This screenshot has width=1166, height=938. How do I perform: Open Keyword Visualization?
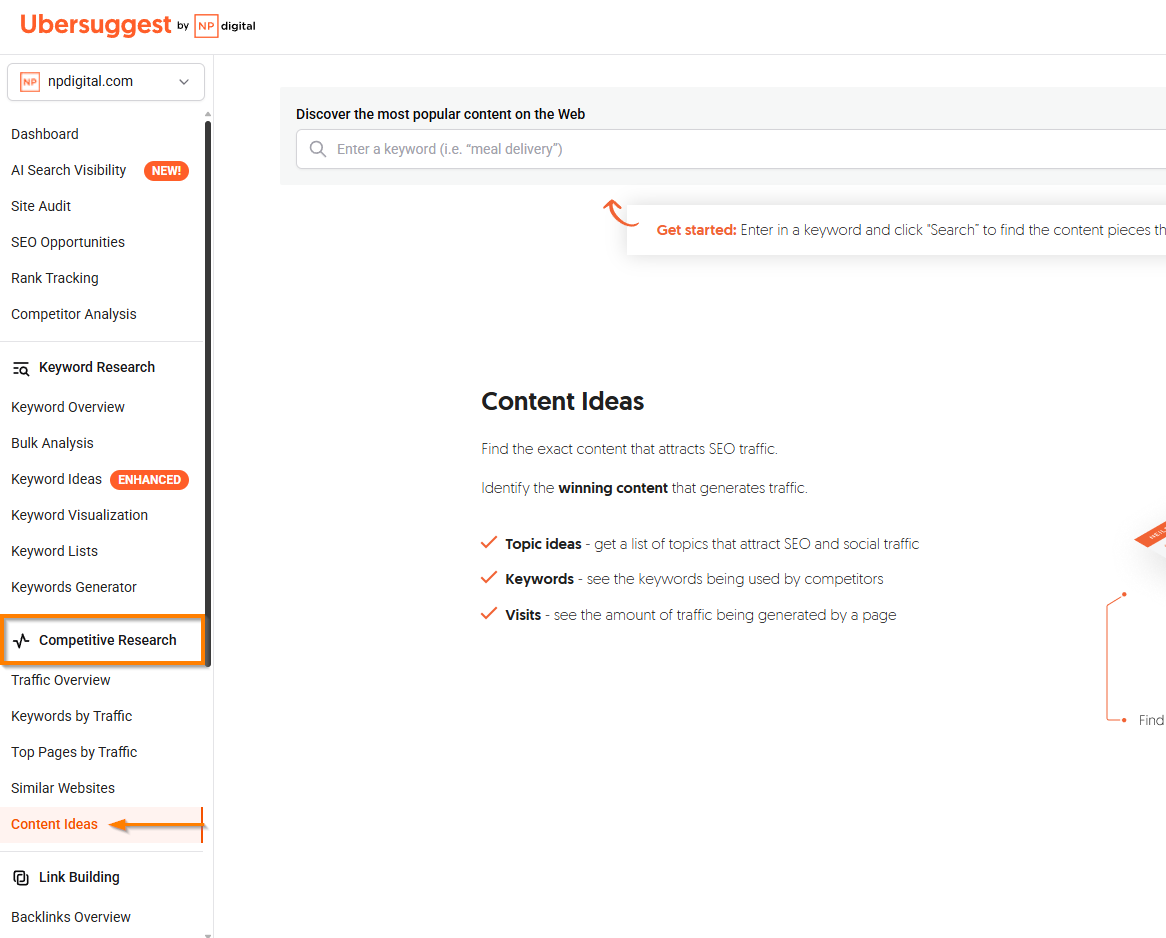[x=80, y=515]
